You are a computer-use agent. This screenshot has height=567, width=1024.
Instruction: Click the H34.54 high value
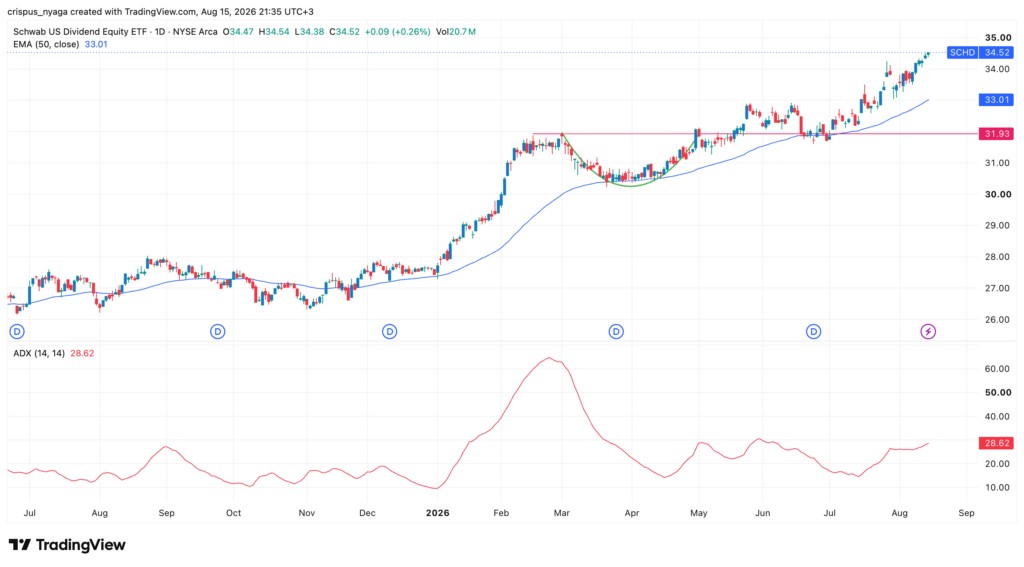tap(274, 31)
